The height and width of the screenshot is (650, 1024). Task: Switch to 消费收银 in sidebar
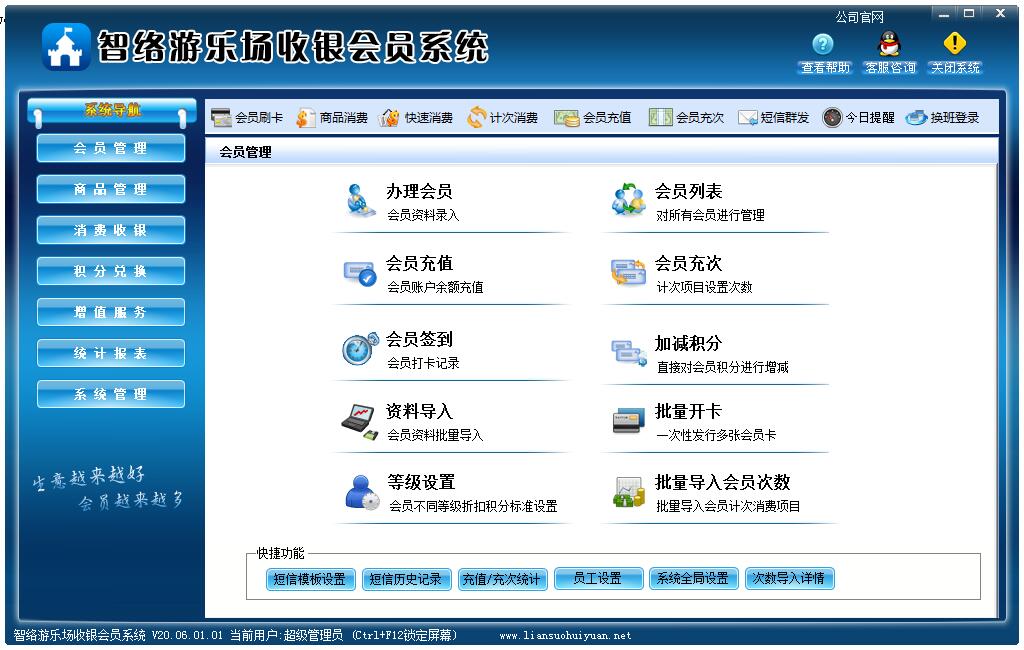click(110, 231)
